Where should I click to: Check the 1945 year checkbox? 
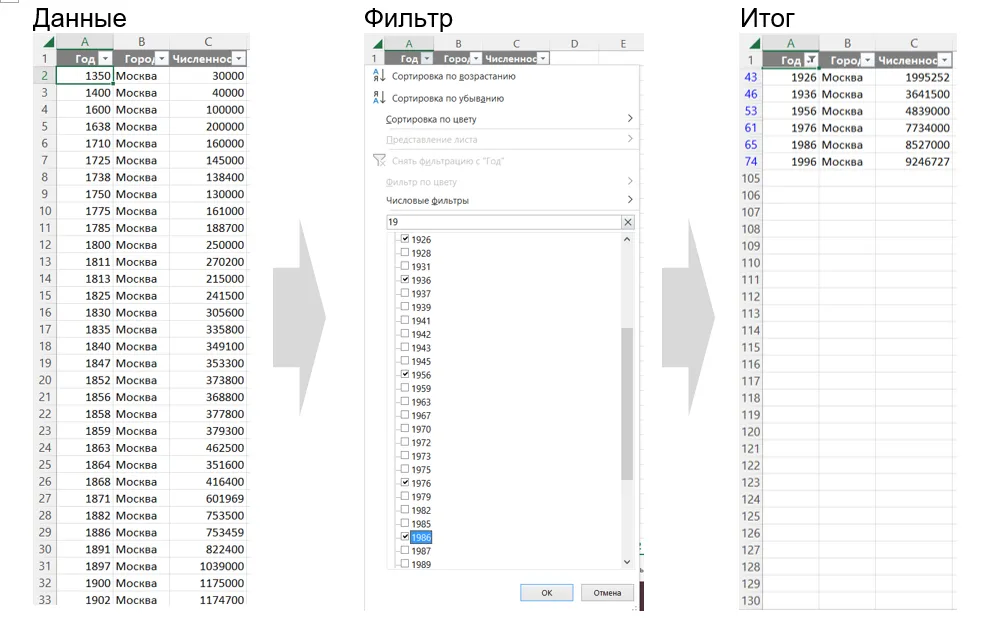[405, 360]
